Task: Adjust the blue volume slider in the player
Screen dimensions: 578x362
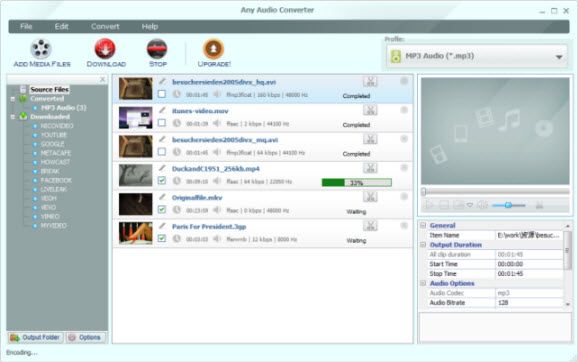Action: [x=509, y=205]
